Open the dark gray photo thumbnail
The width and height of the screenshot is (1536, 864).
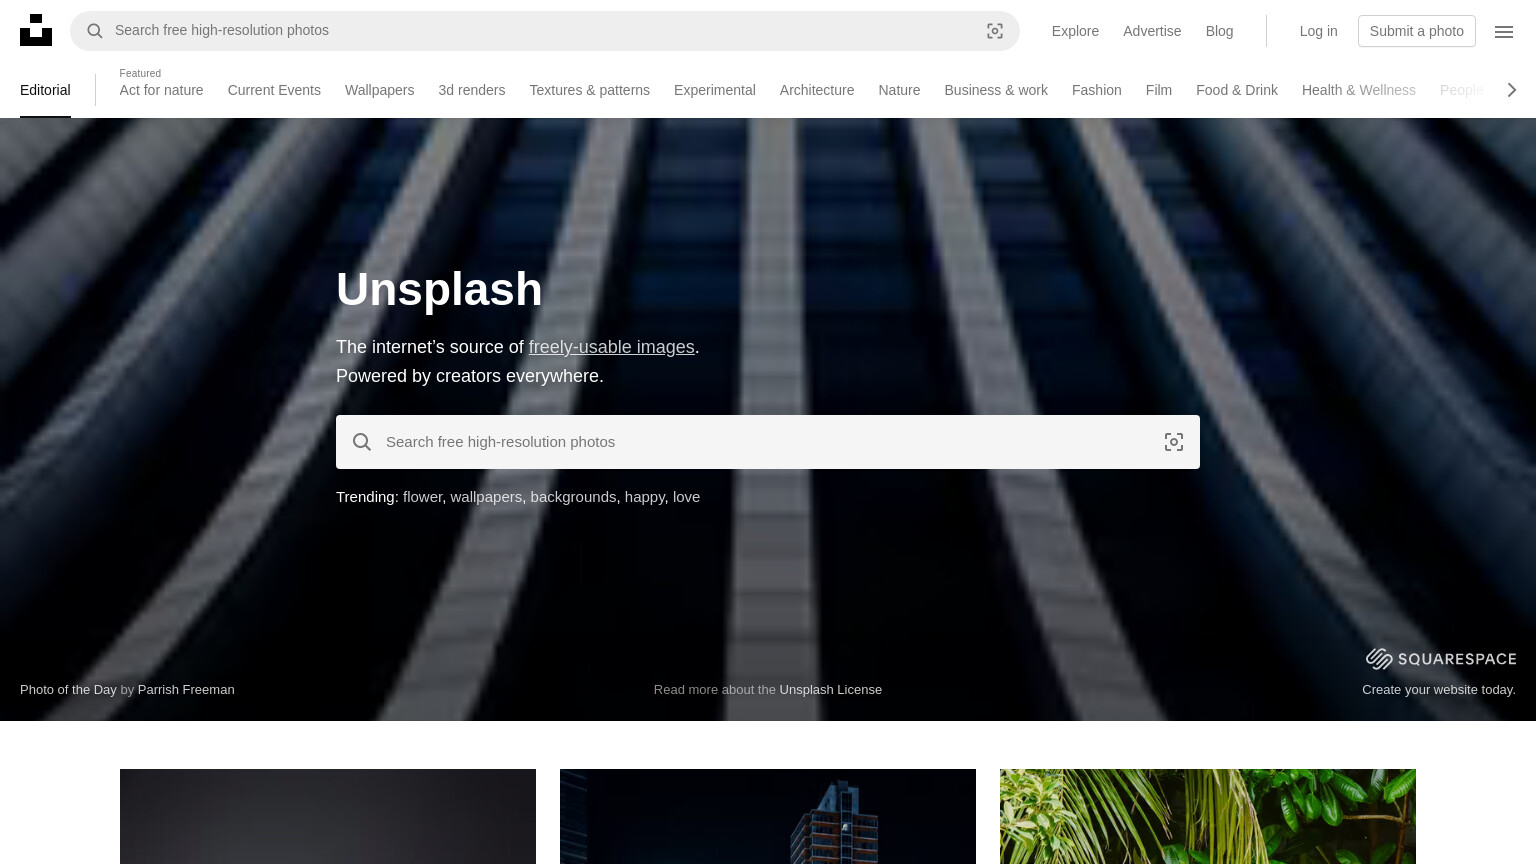click(x=328, y=816)
